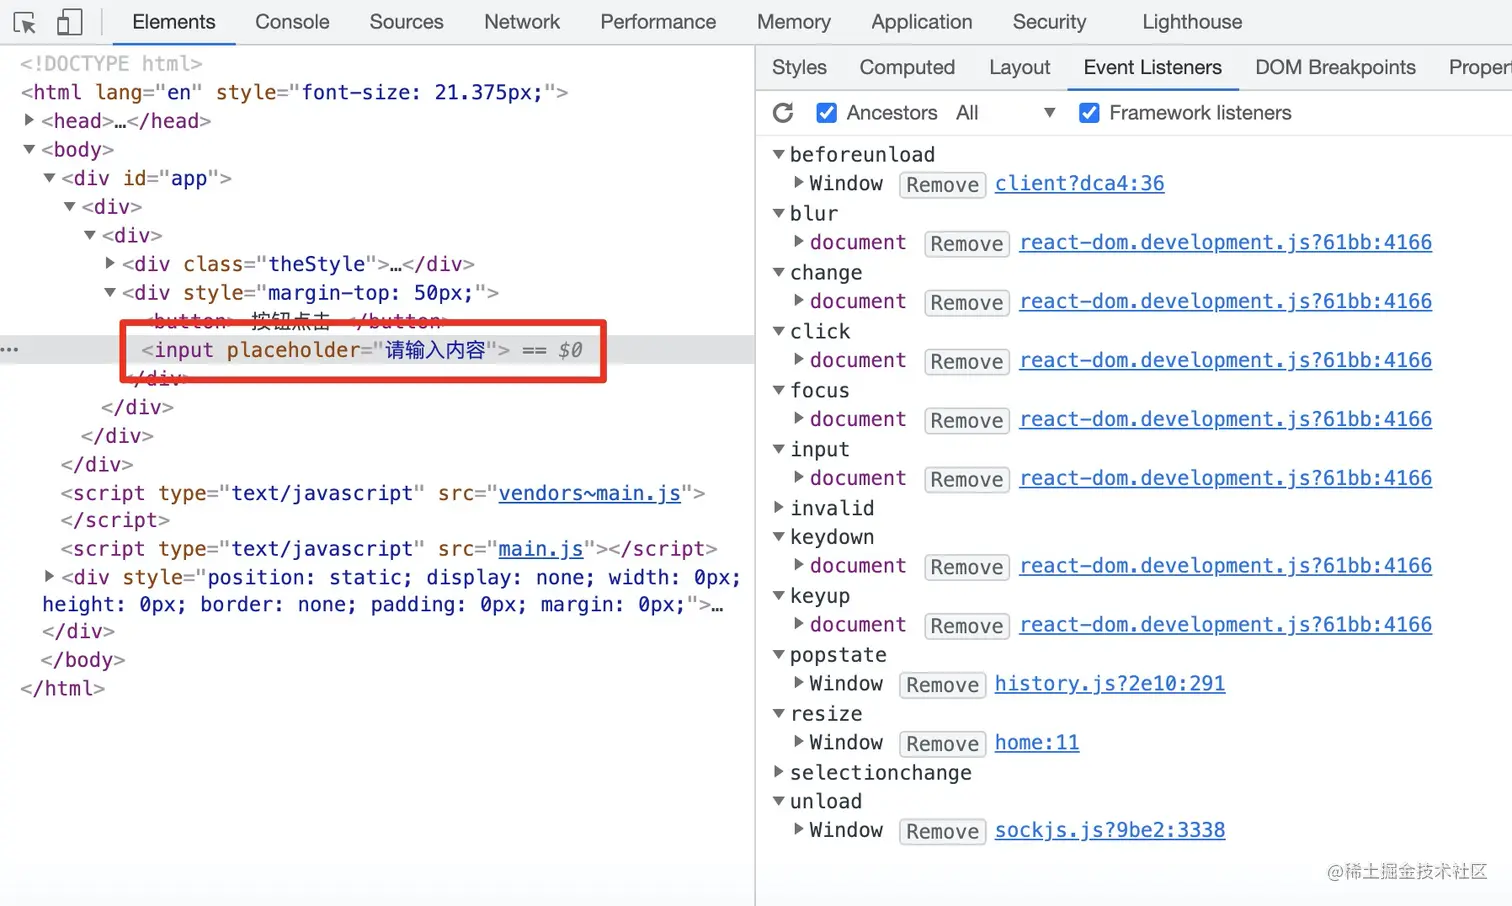Image resolution: width=1512 pixels, height=906 pixels.
Task: Open the main.js script link
Action: click(540, 549)
